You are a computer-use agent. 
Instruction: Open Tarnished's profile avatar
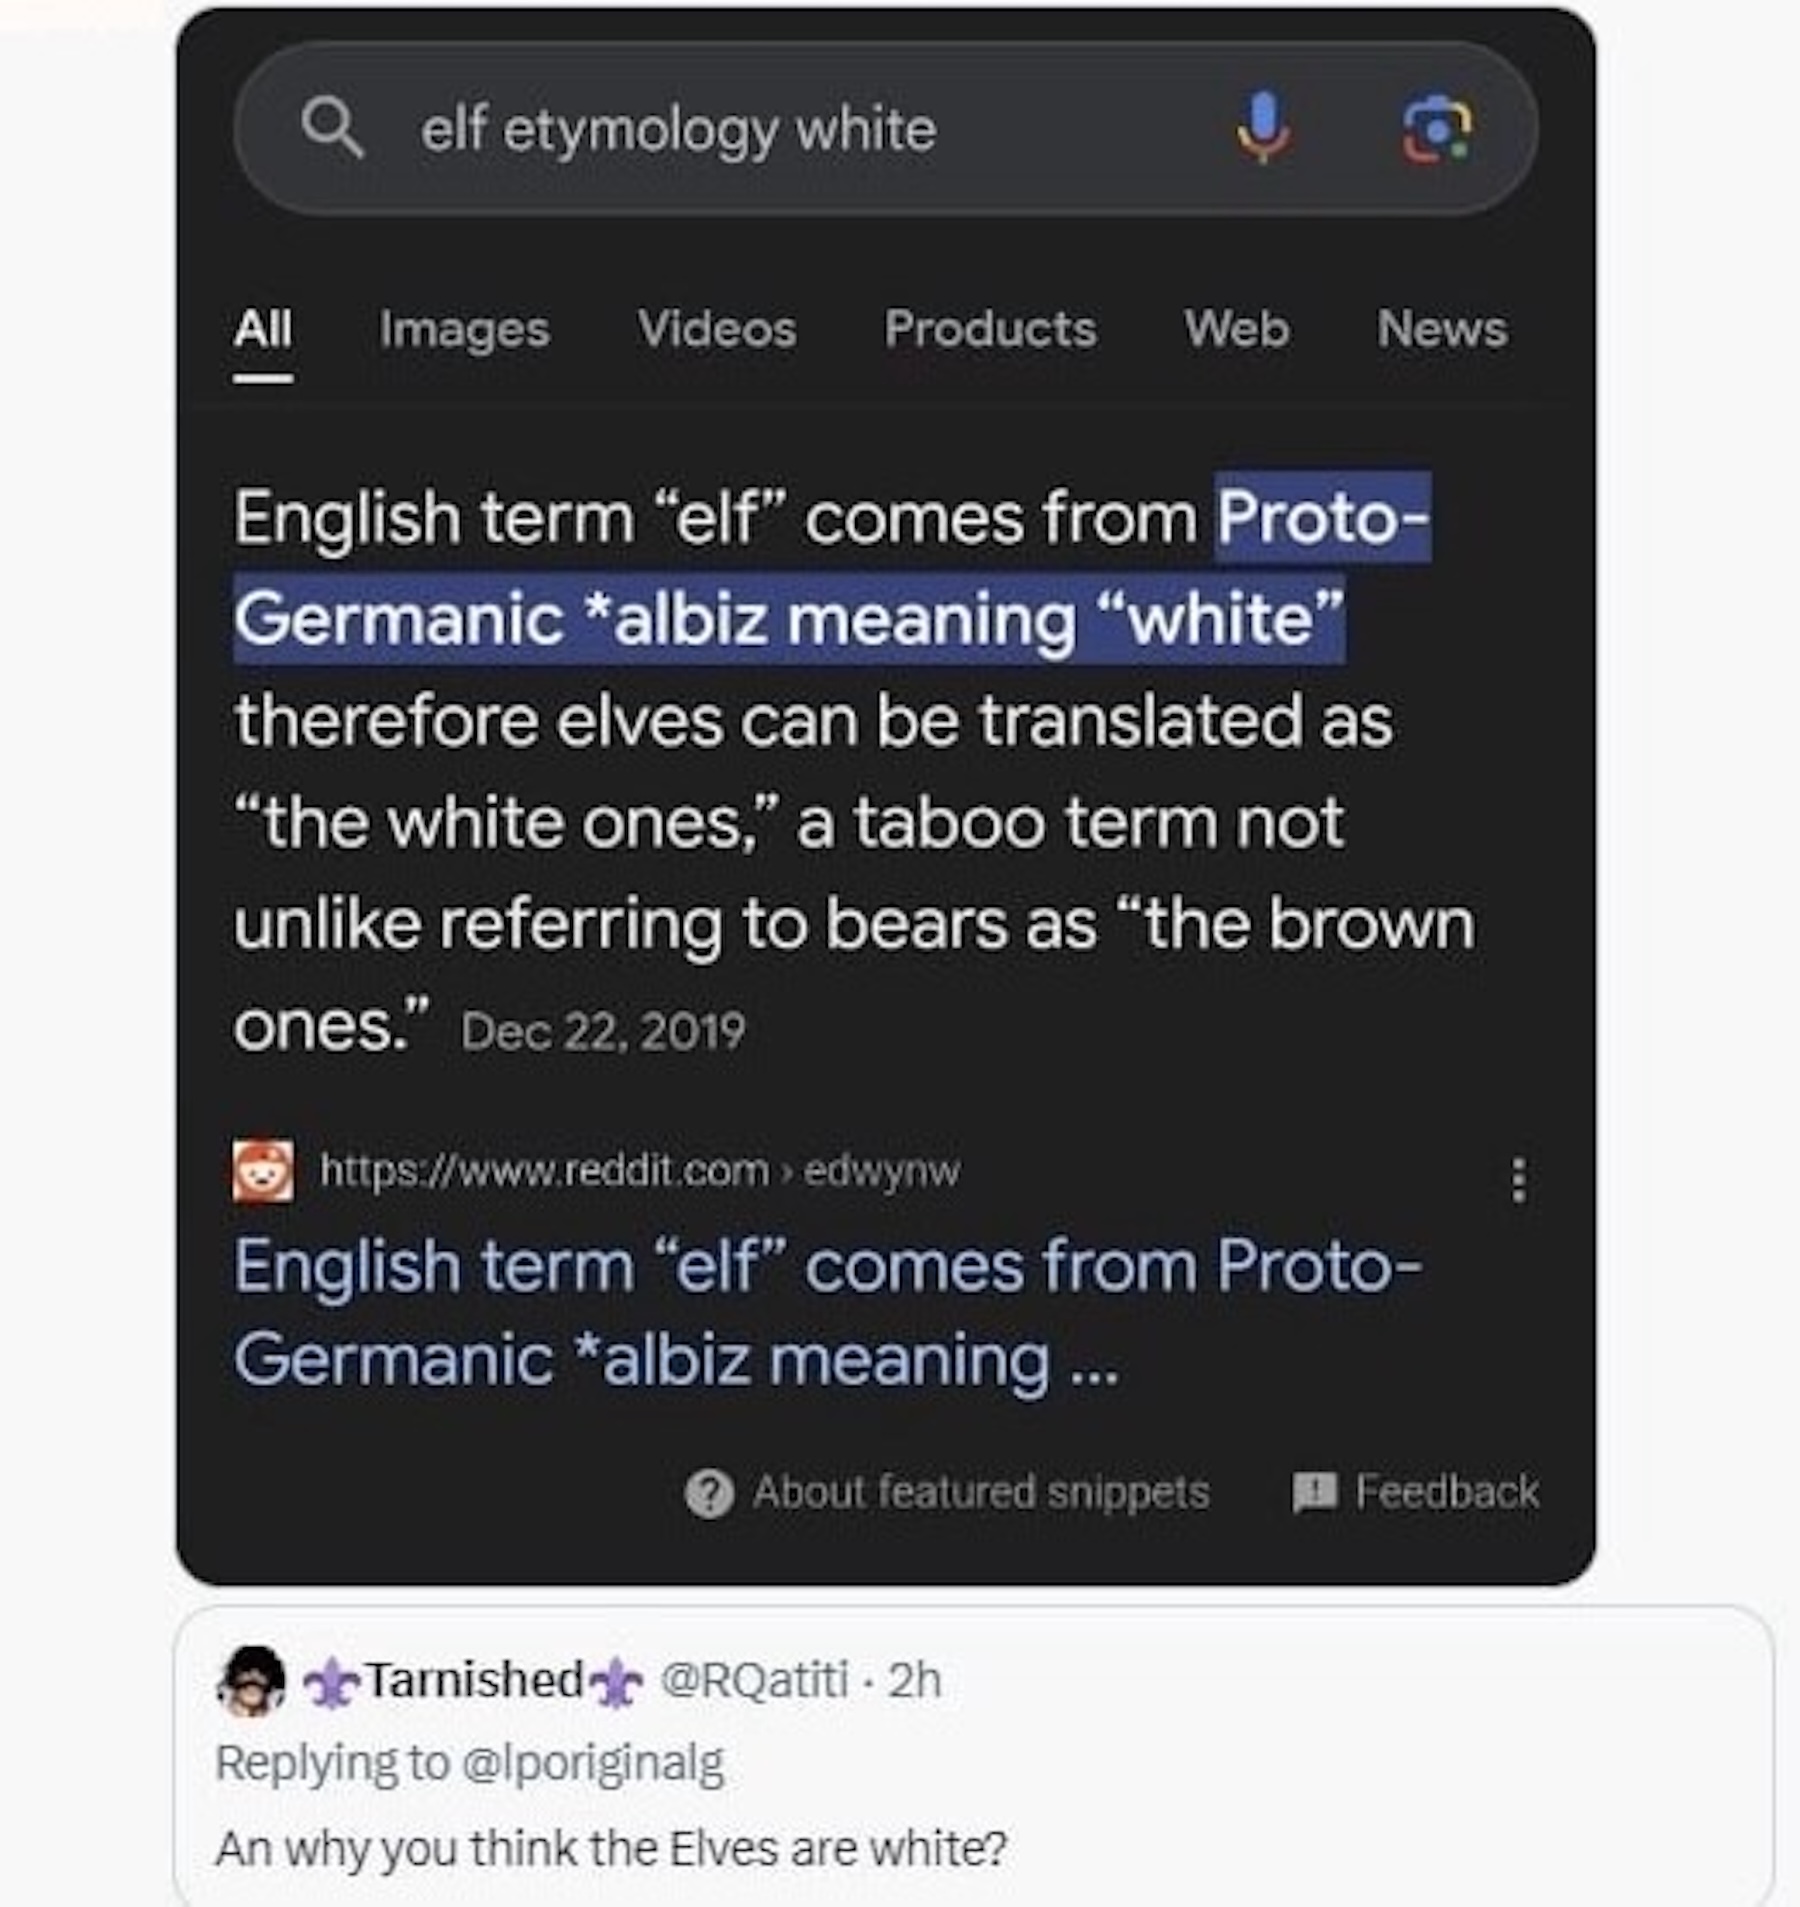(x=250, y=1680)
